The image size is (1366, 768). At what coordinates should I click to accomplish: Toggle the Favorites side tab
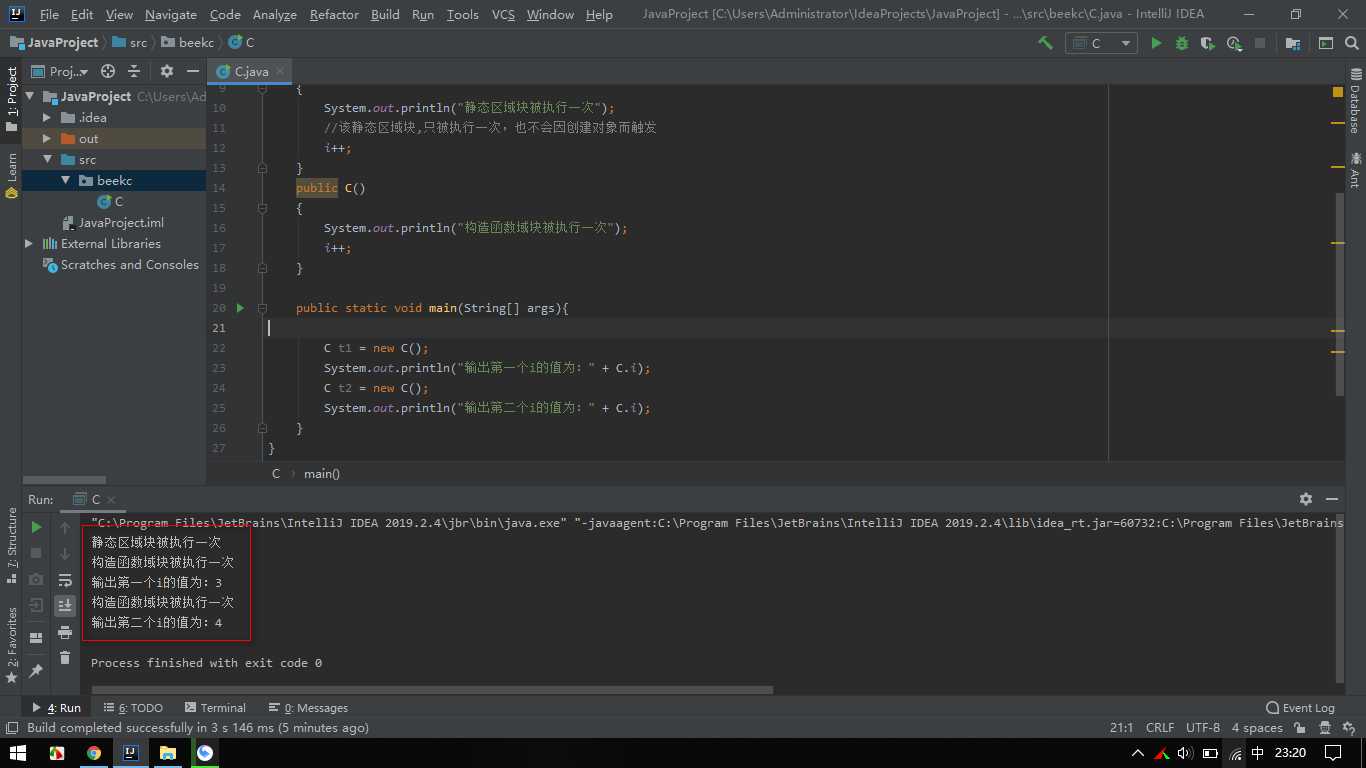point(12,645)
